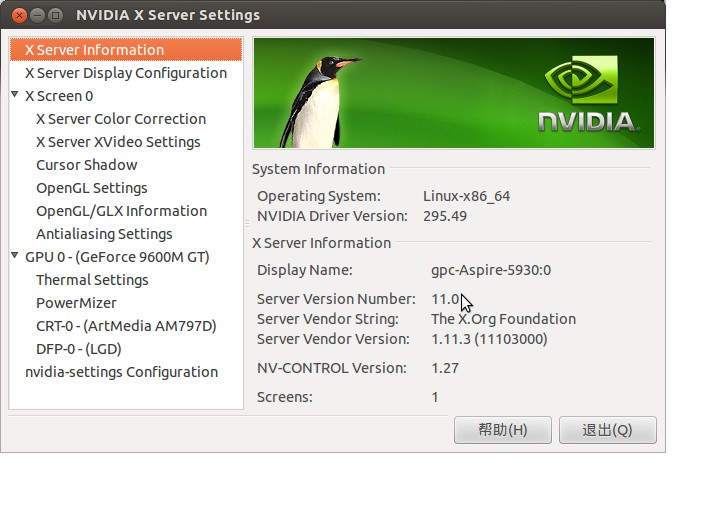
Task: Open OpenGL Settings
Action: pos(92,188)
